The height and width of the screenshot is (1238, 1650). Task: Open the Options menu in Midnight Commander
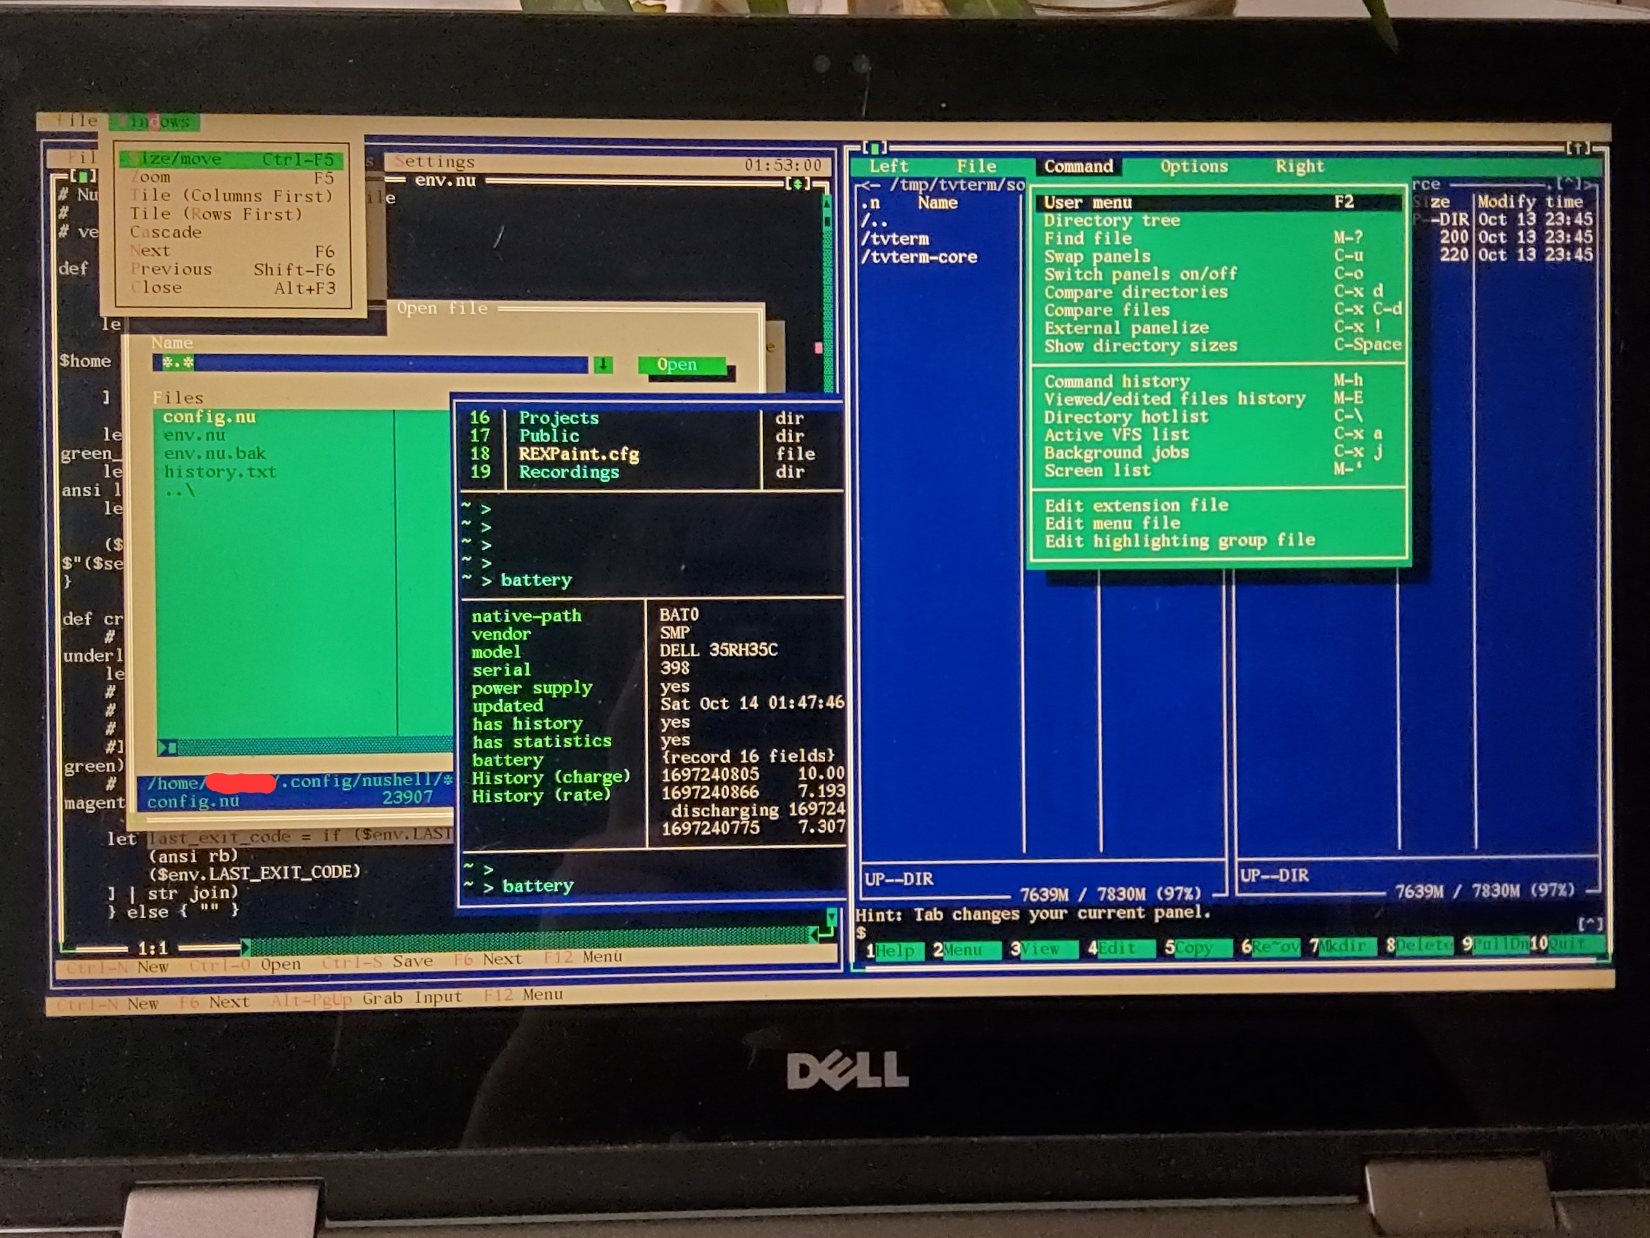[1193, 167]
